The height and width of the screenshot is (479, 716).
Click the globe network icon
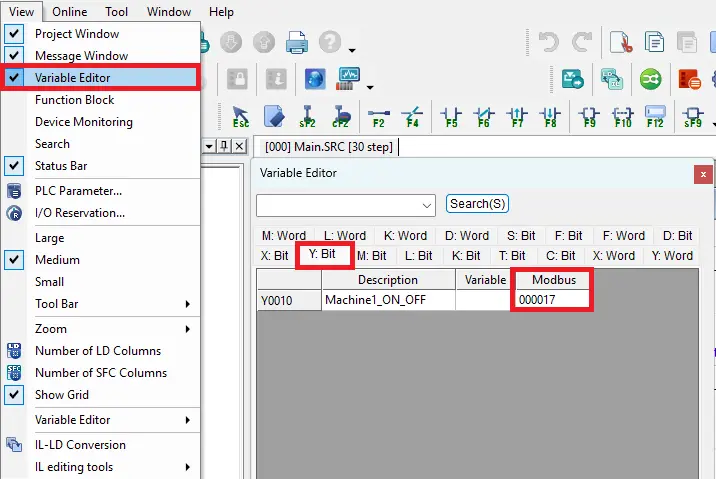[x=315, y=78]
